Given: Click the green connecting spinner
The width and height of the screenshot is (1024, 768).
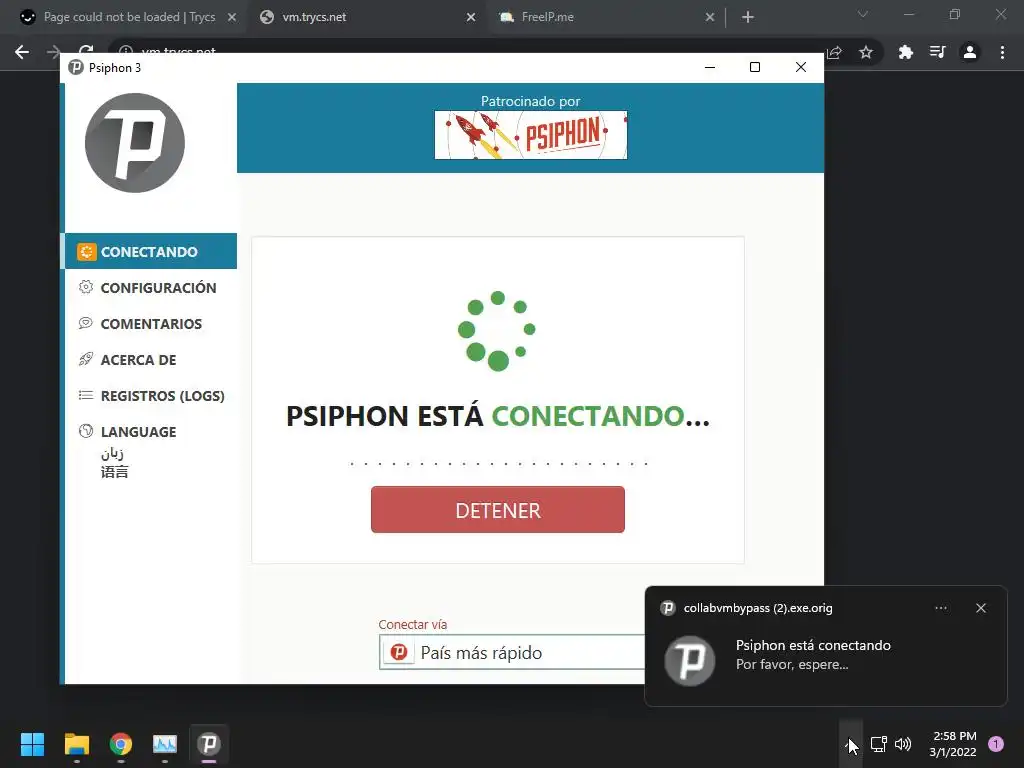Looking at the screenshot, I should 496,330.
